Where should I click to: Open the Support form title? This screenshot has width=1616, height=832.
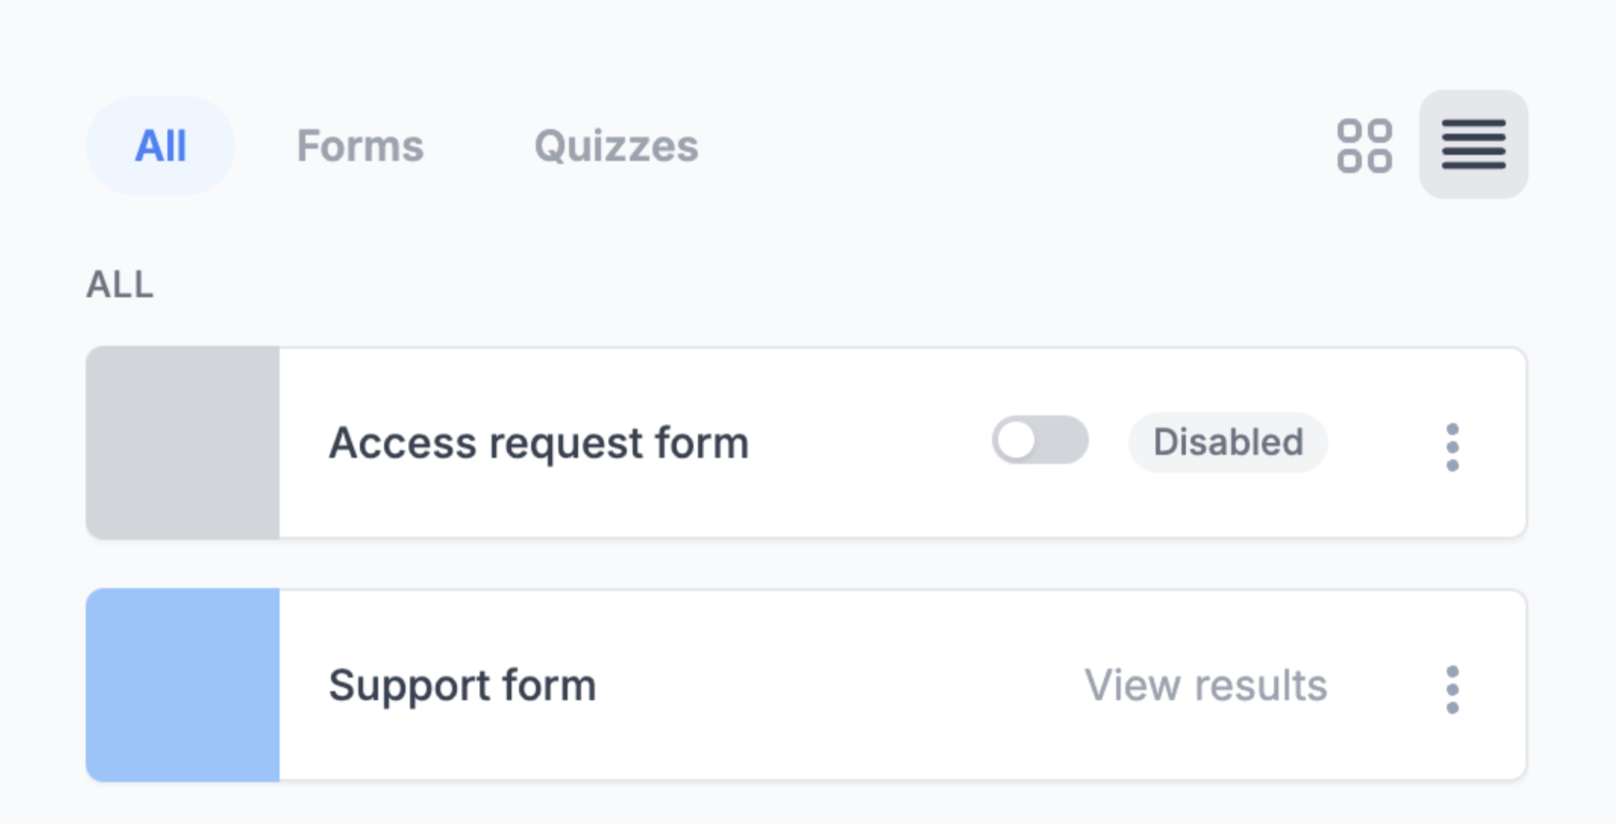(462, 686)
